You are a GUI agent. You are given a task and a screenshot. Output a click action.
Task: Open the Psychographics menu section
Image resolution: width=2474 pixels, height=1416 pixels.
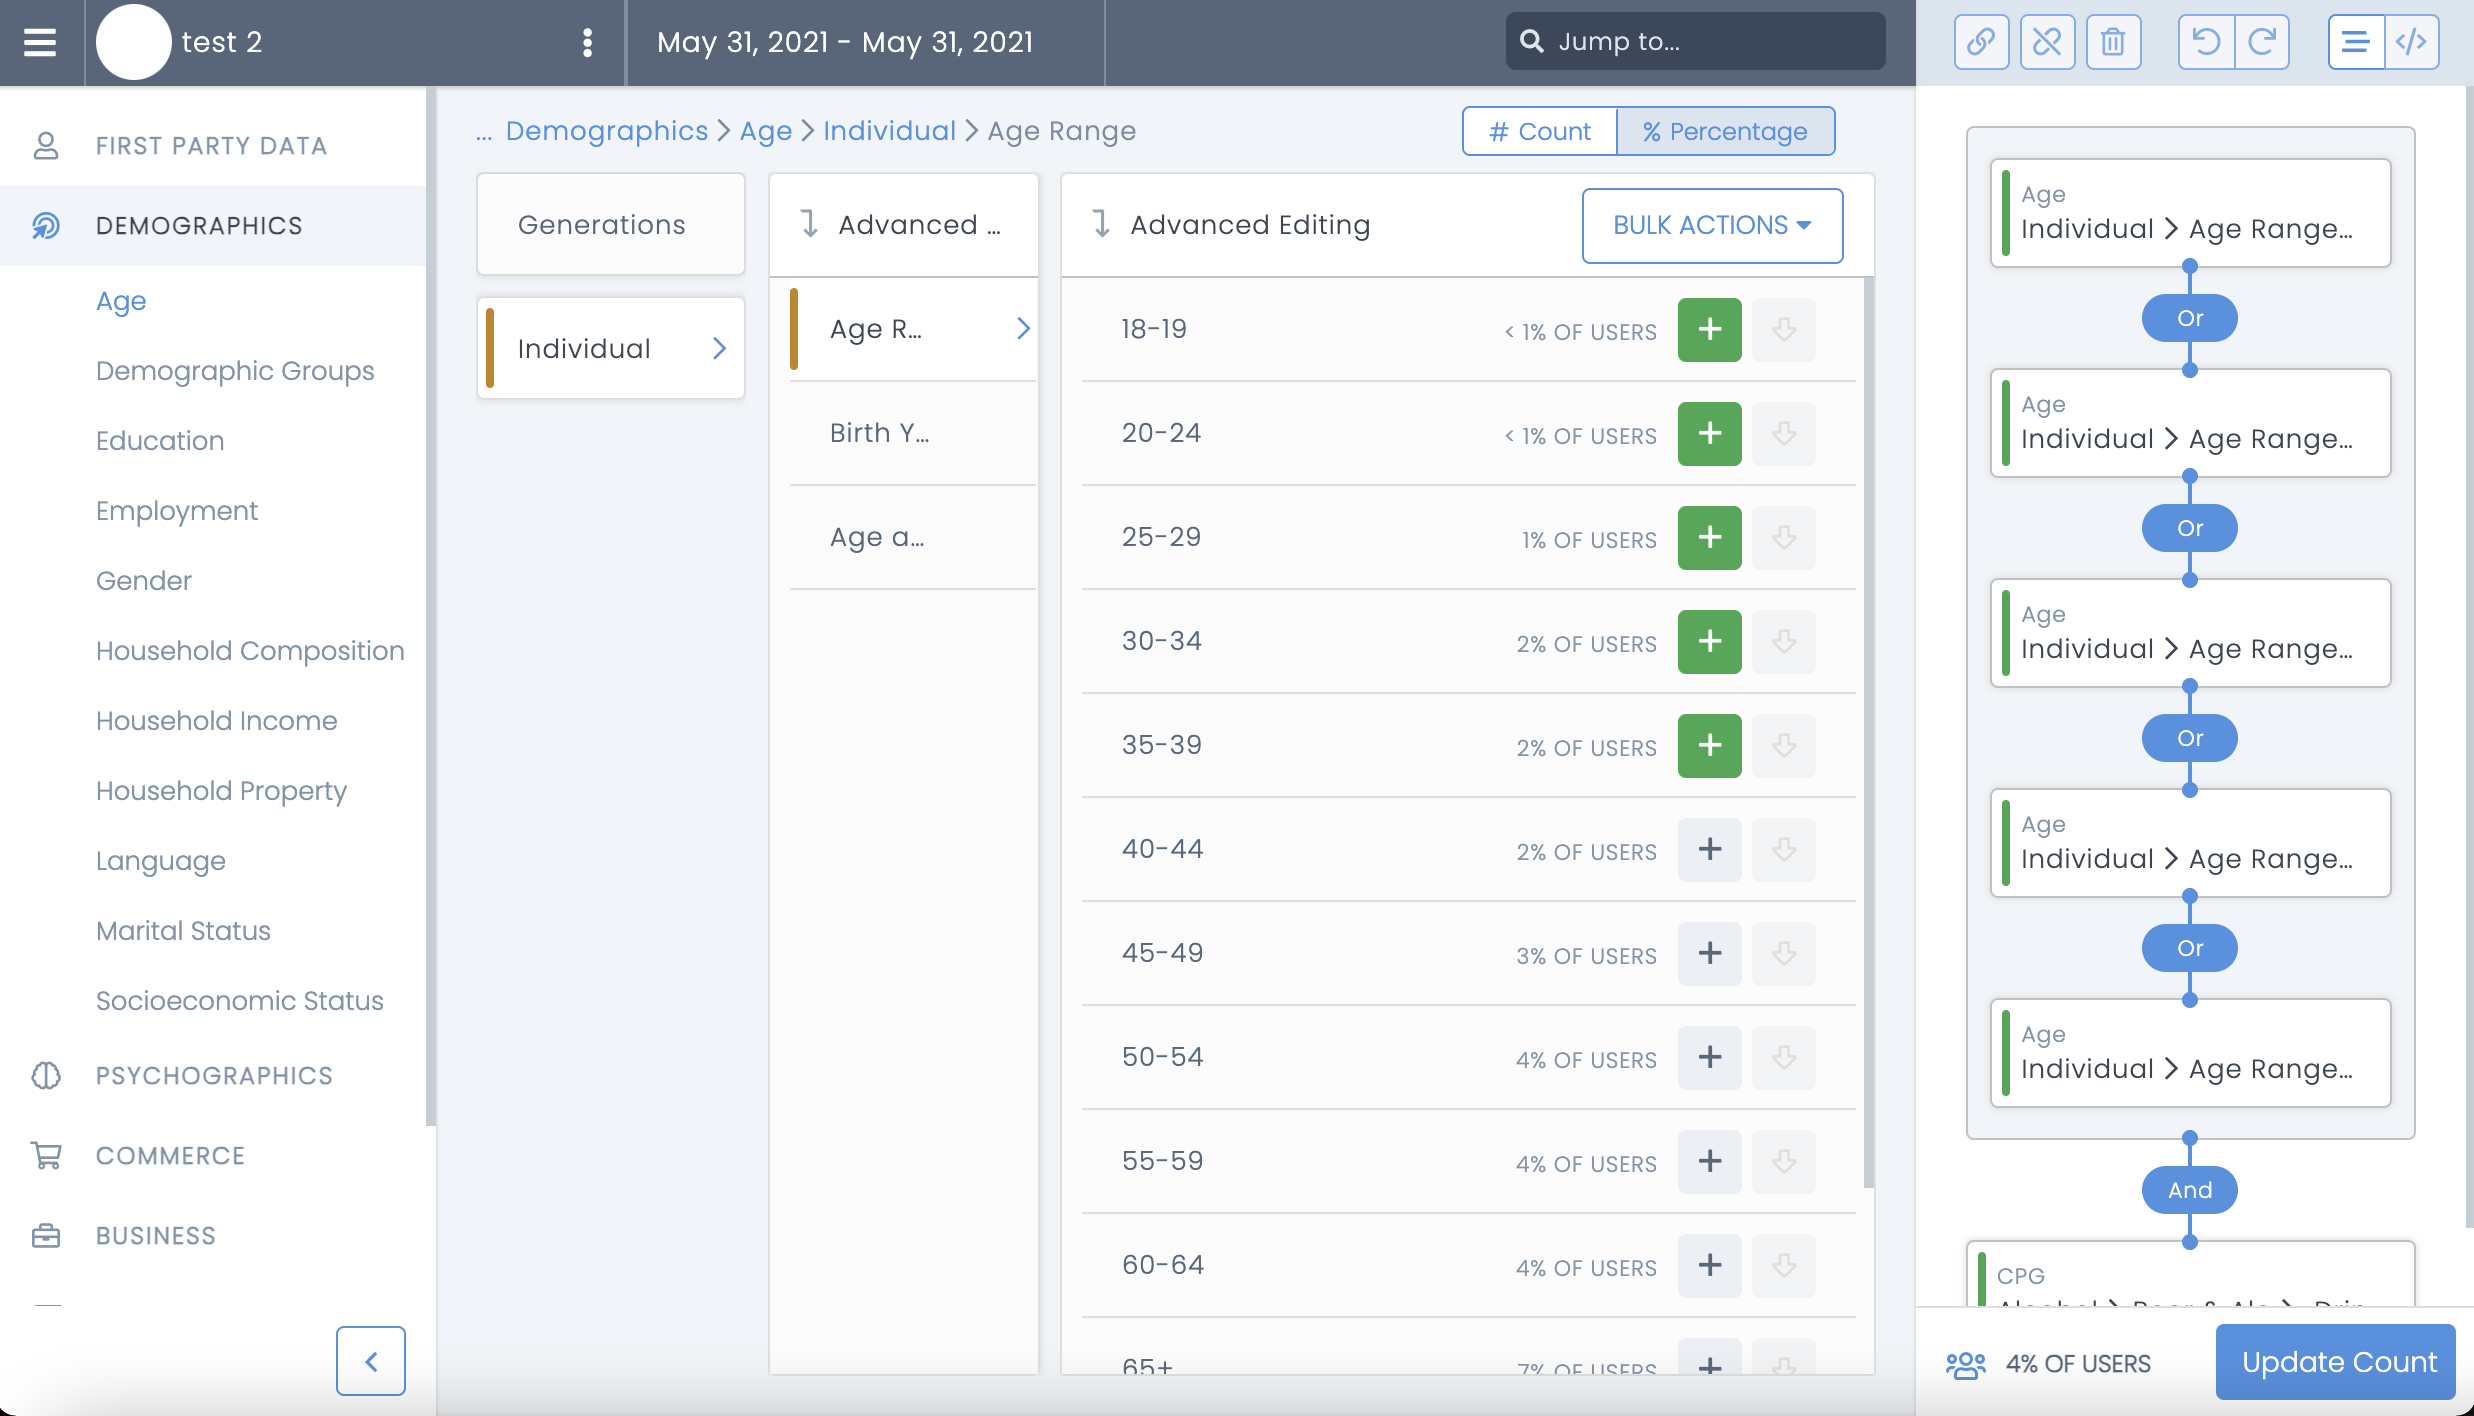(214, 1075)
